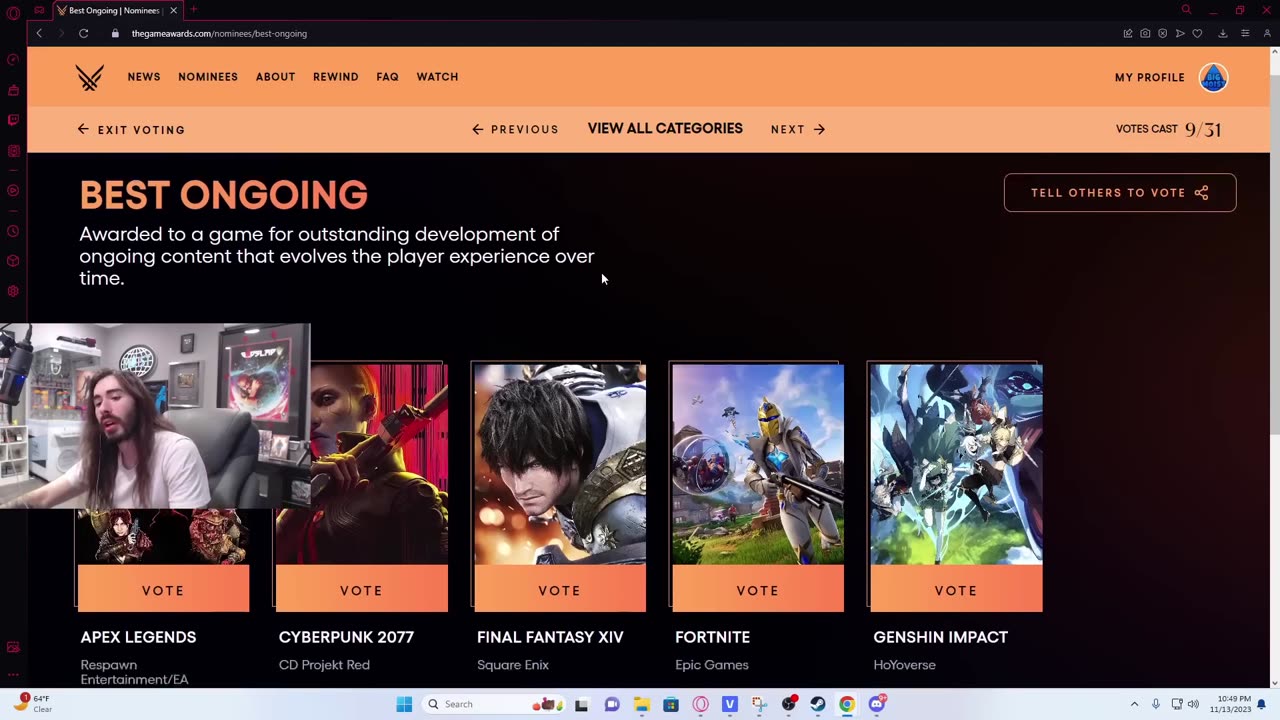The width and height of the screenshot is (1280, 720).
Task: Open the REWIND menu item
Action: (336, 77)
